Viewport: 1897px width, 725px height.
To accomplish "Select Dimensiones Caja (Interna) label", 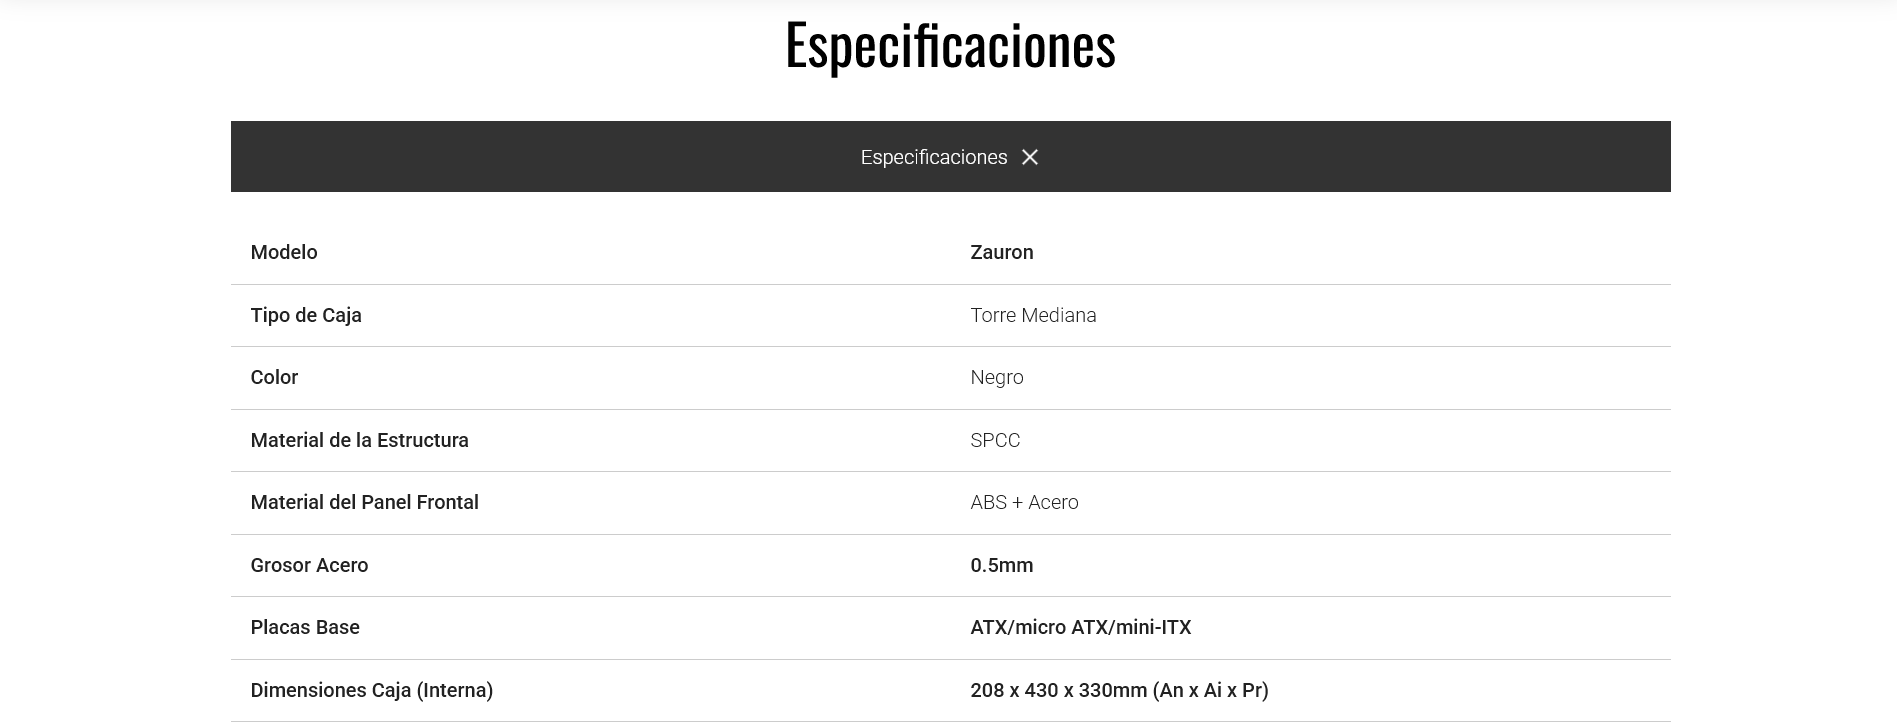I will point(371,690).
